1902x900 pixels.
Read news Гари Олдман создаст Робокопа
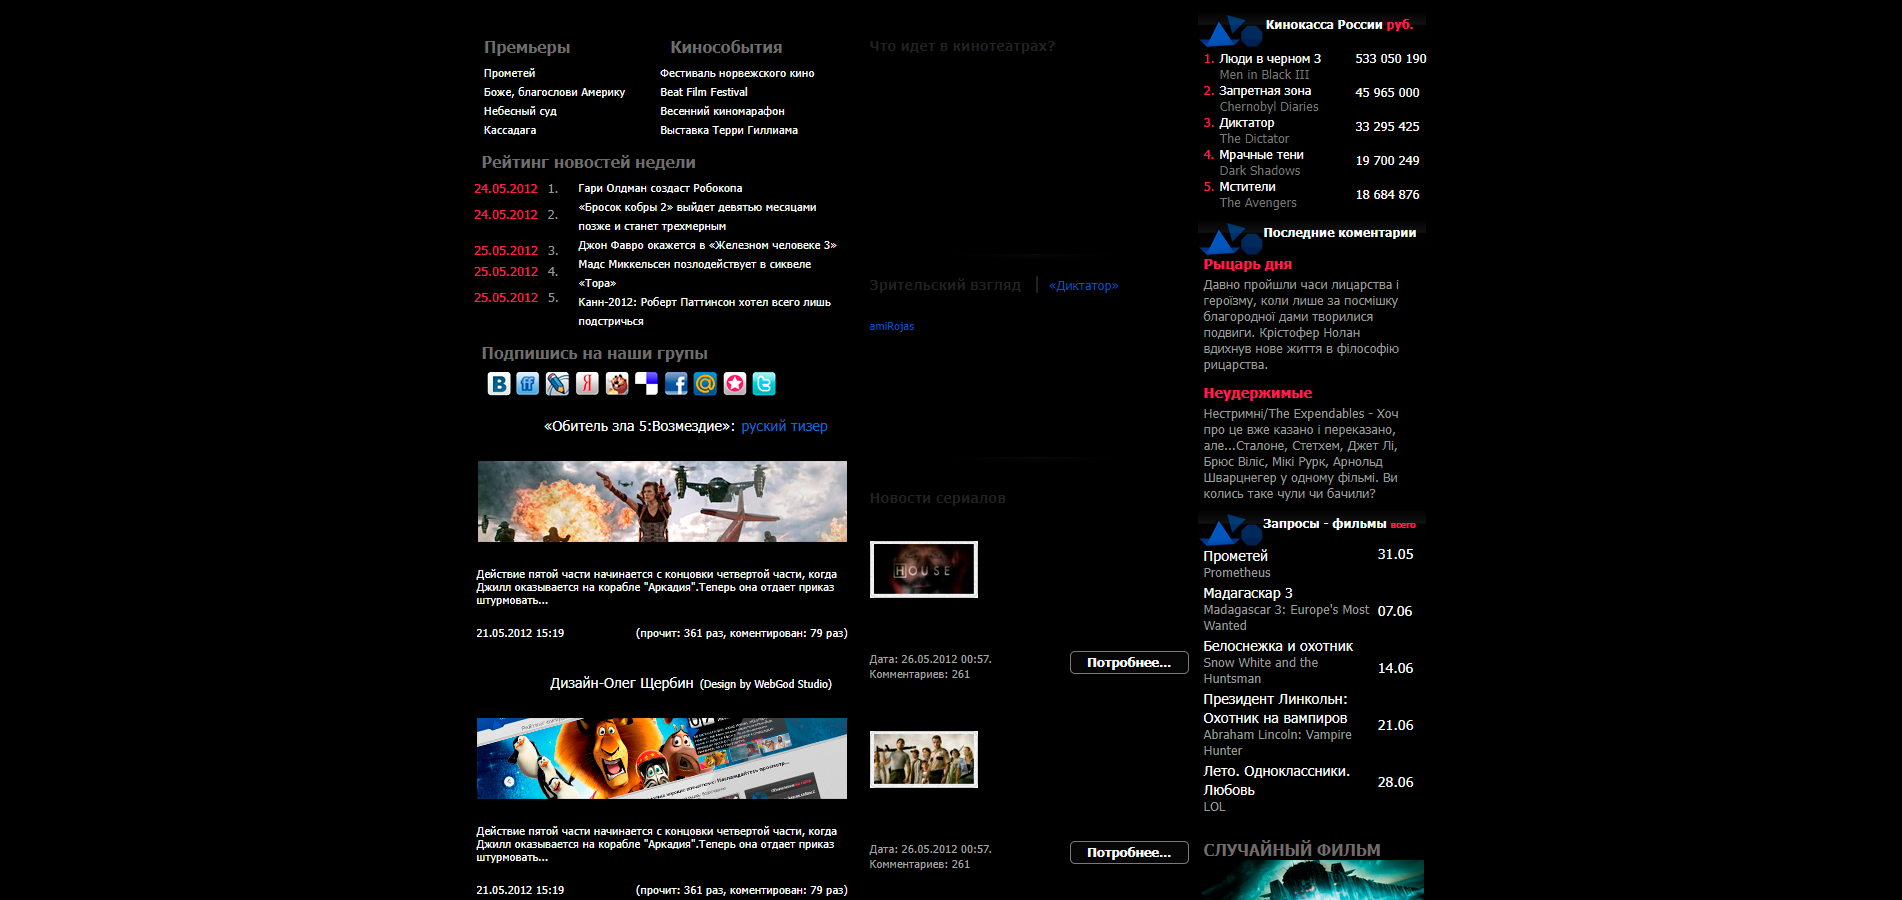[660, 188]
